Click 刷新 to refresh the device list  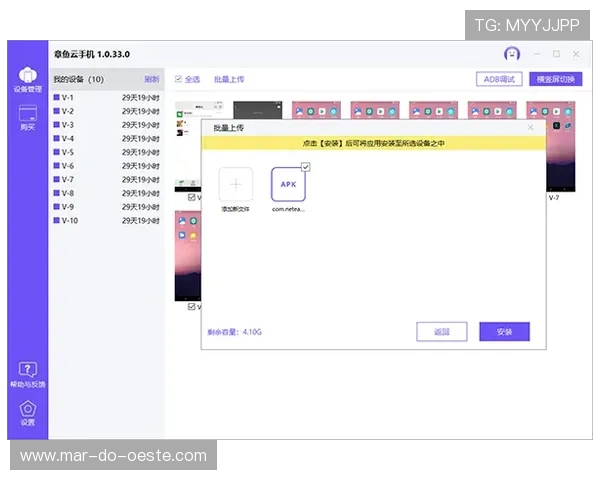tap(151, 79)
